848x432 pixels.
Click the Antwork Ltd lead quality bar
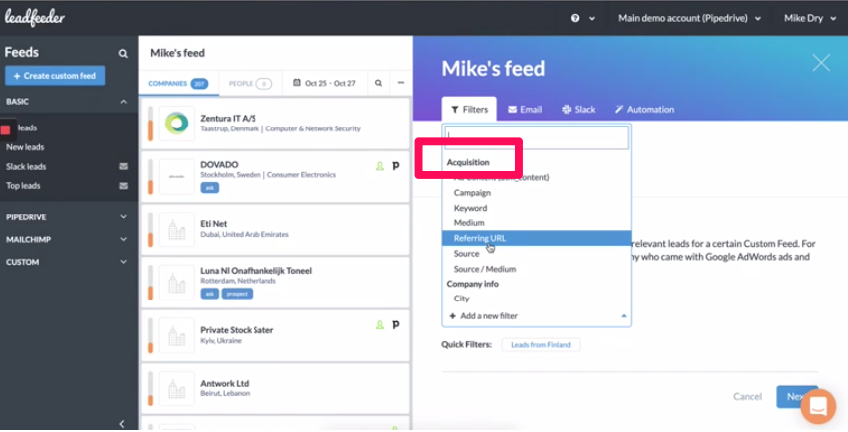pyautogui.click(x=150, y=388)
